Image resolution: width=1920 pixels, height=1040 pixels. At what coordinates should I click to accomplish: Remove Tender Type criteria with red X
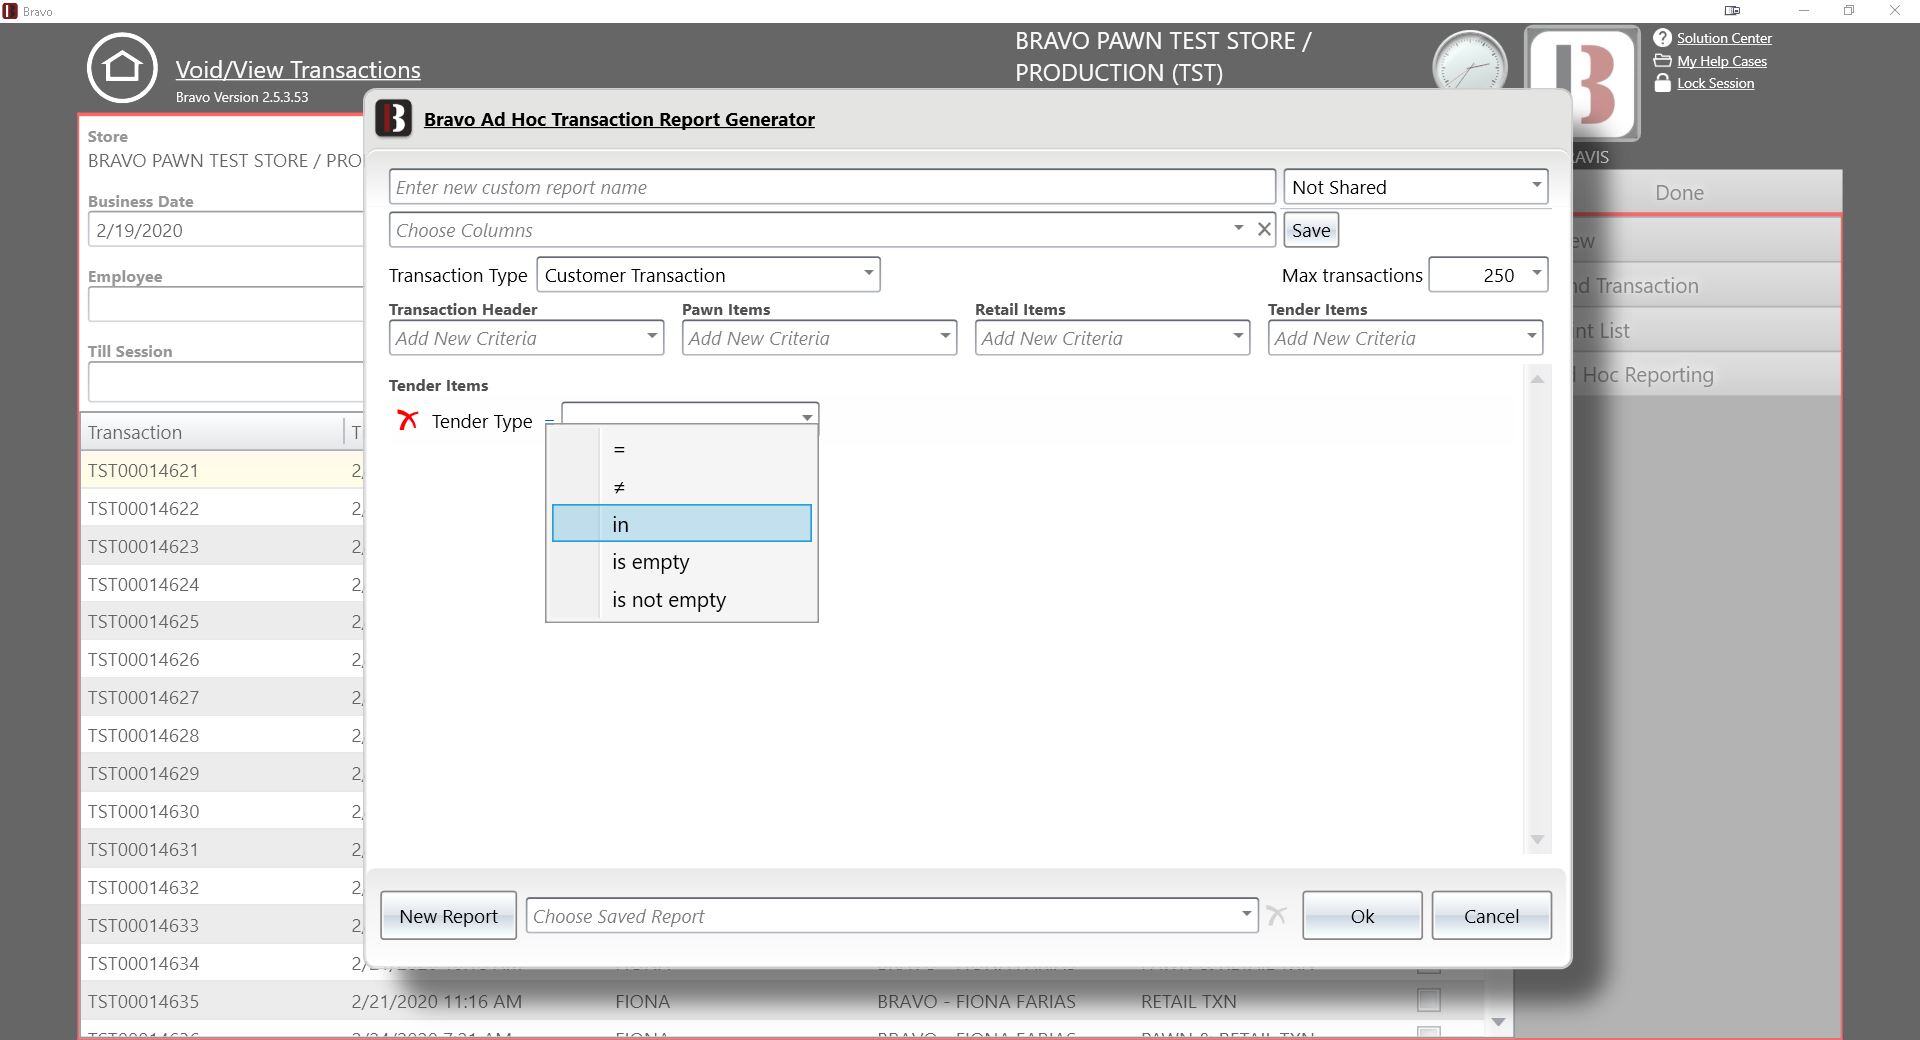407,420
